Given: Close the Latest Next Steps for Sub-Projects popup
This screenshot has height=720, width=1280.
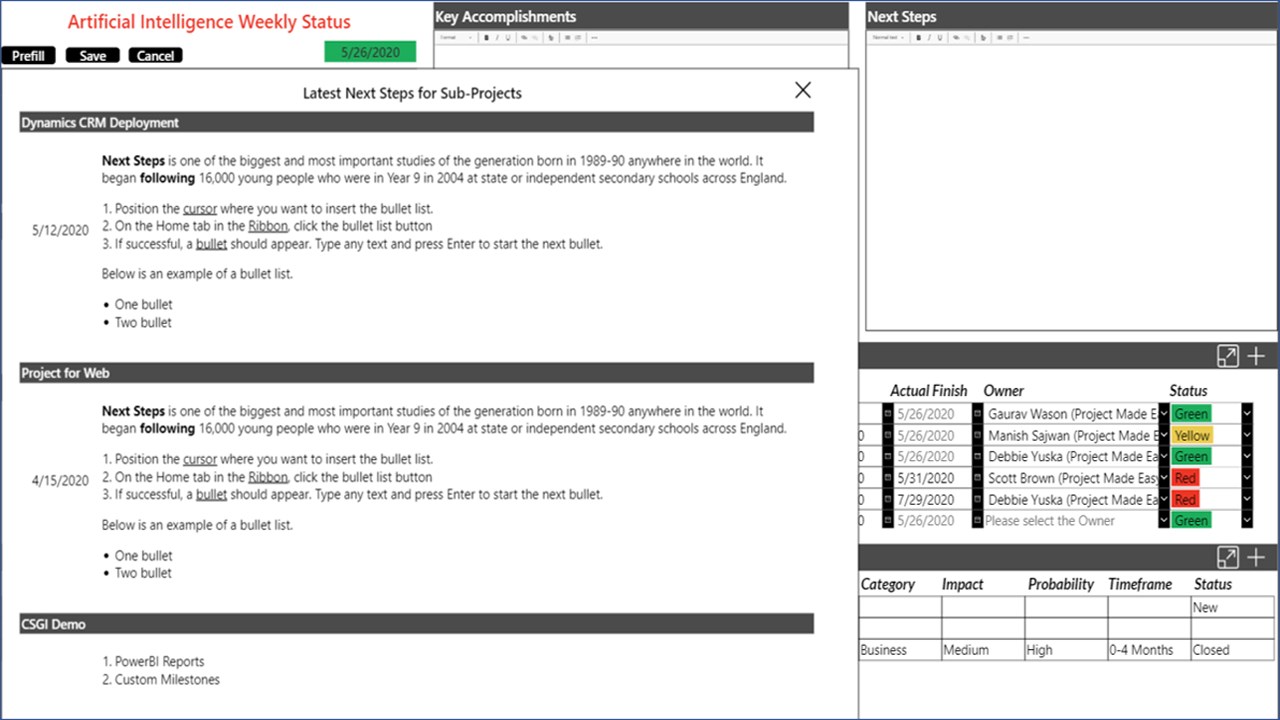Looking at the screenshot, I should coord(802,90).
